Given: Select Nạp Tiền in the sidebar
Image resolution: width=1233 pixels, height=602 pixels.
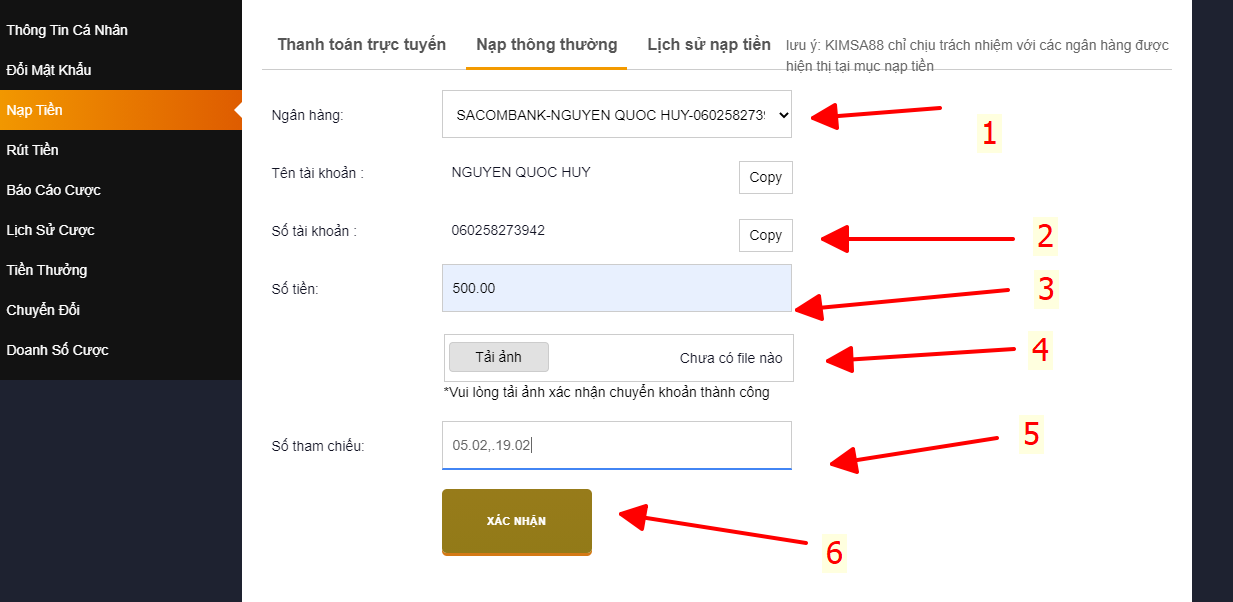Looking at the screenshot, I should point(35,110).
